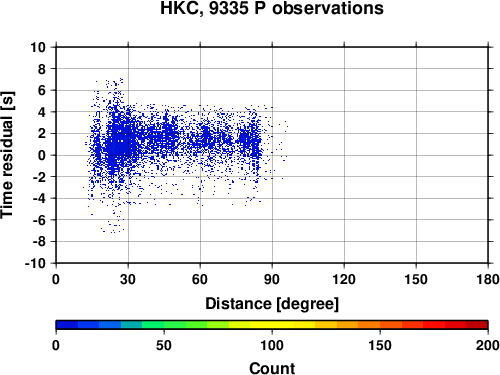Click the distance tick label '150' on x-axis

(x=416, y=279)
